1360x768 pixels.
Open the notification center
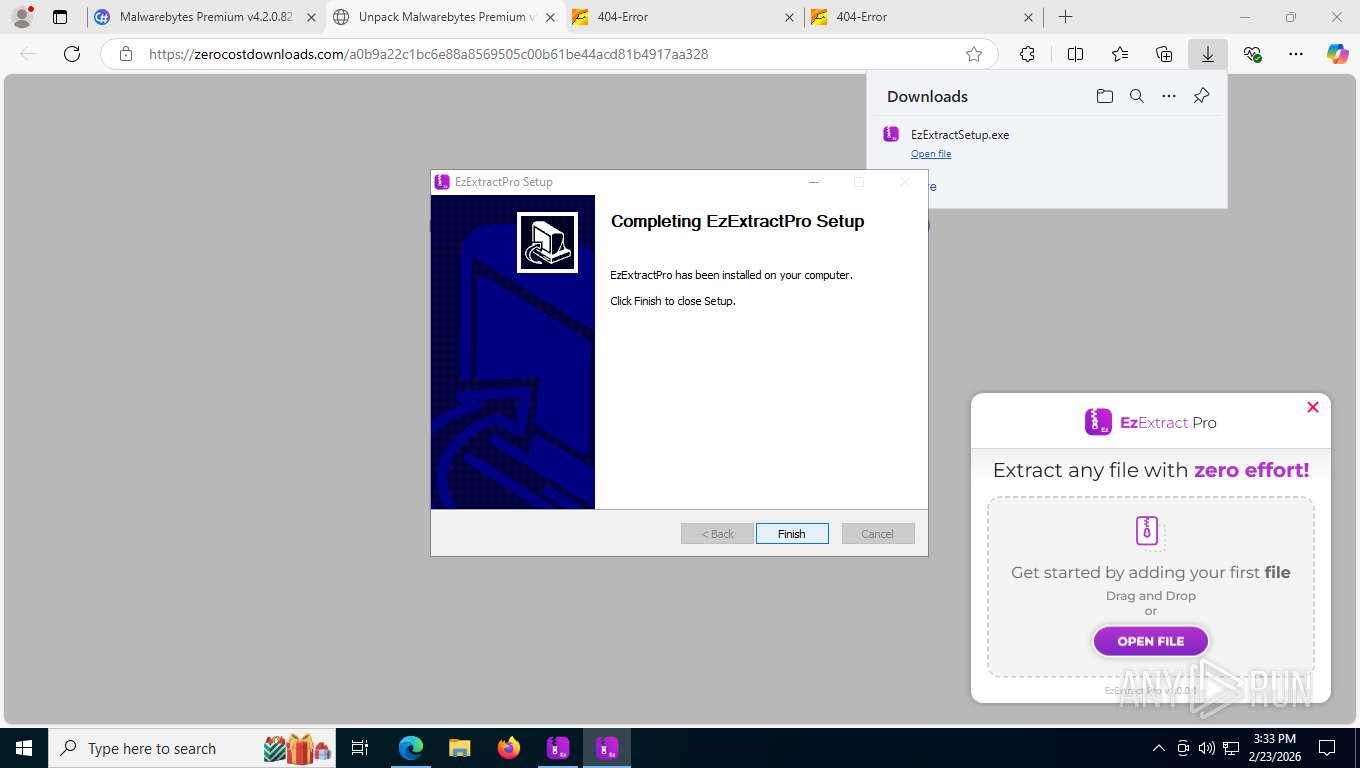pyautogui.click(x=1327, y=748)
